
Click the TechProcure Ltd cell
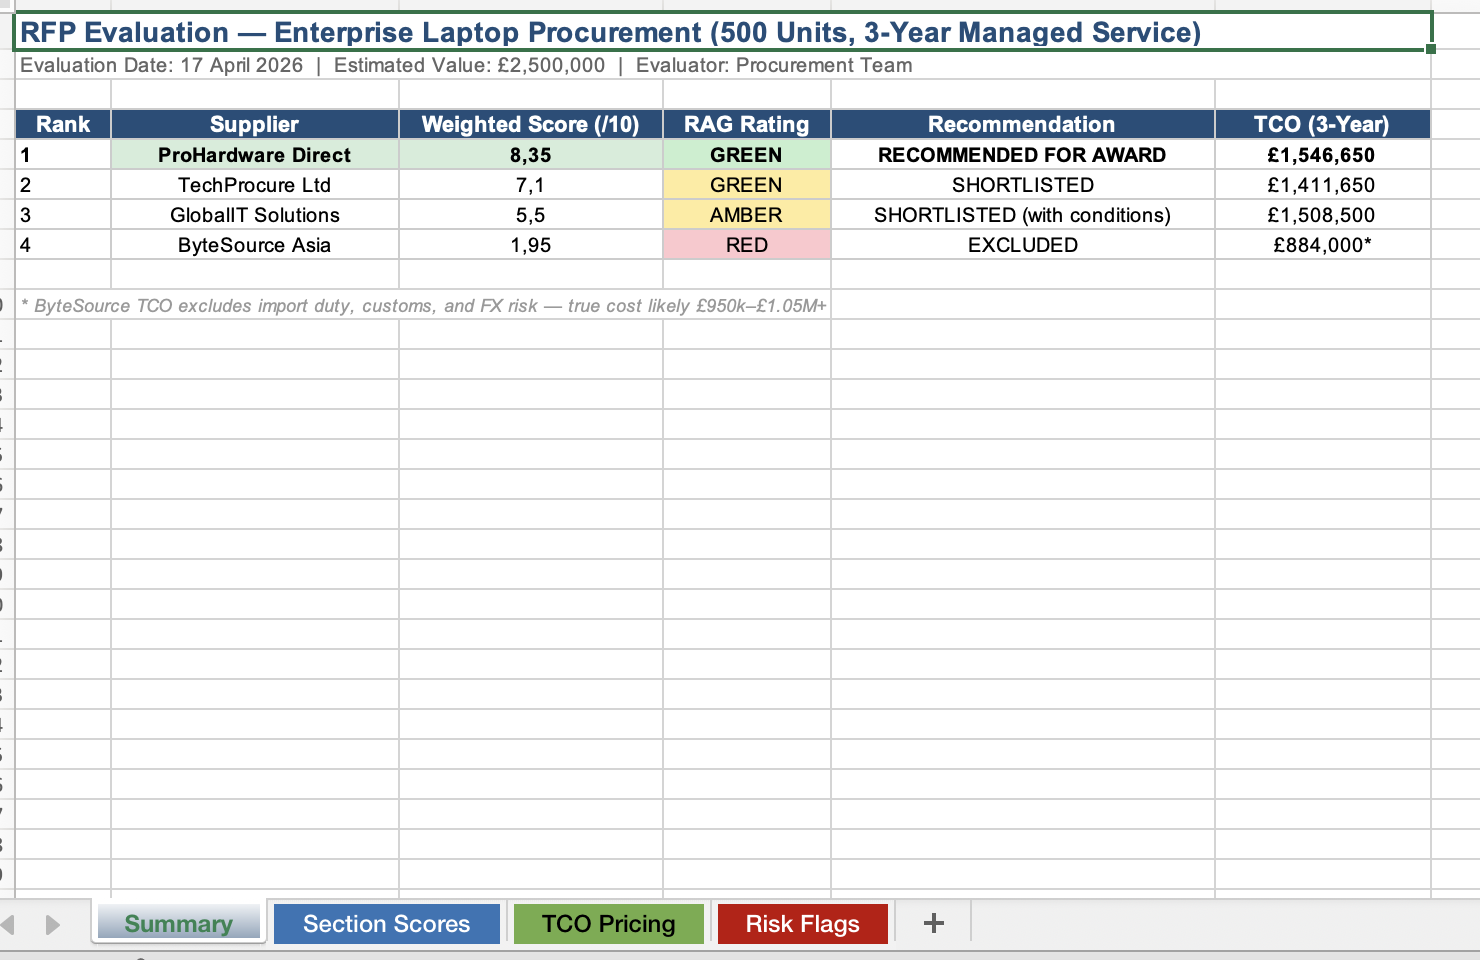(x=254, y=185)
